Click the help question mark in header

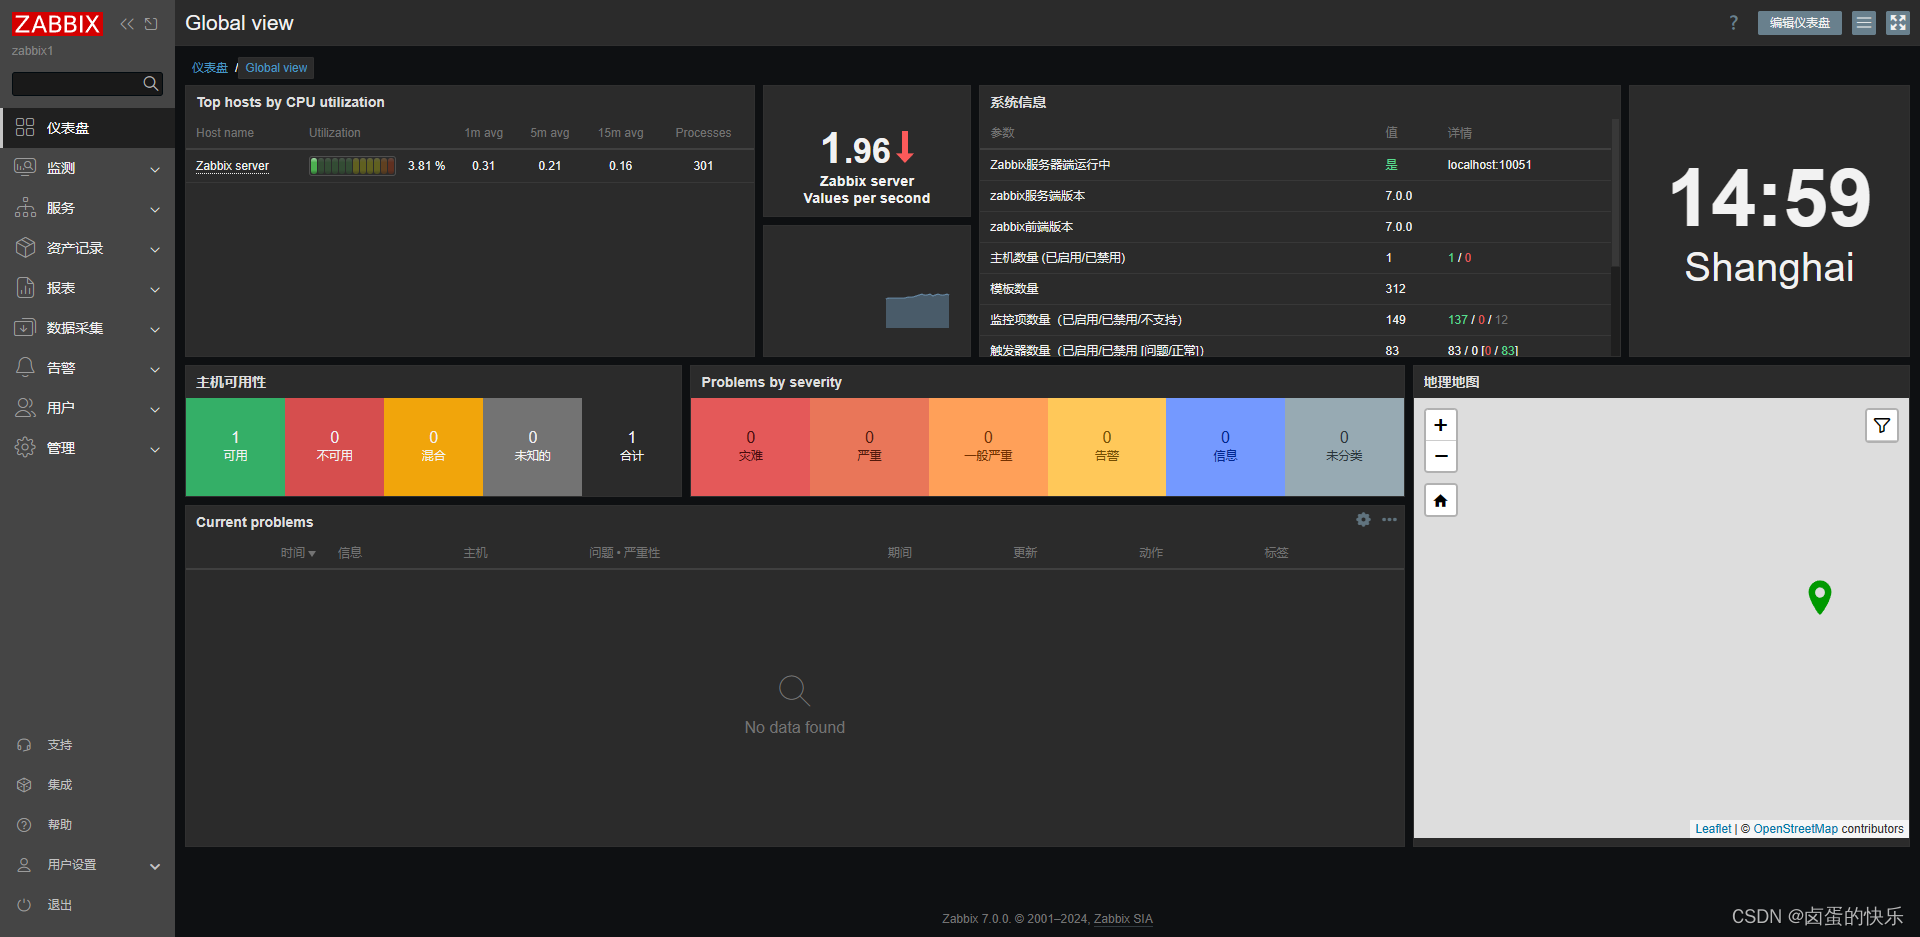pos(1733,23)
